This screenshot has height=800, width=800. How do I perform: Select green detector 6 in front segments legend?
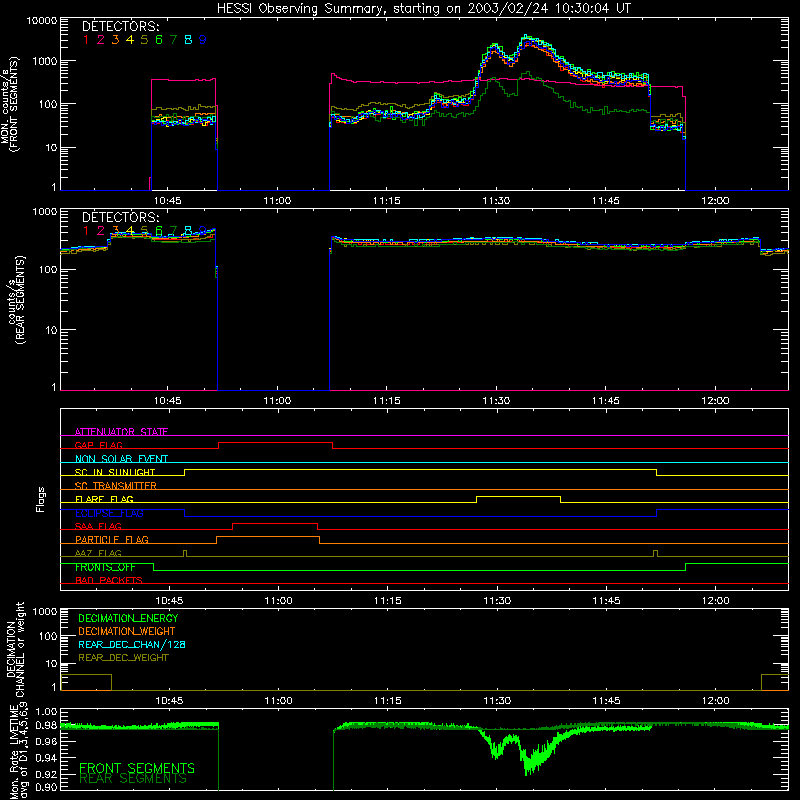(x=159, y=40)
